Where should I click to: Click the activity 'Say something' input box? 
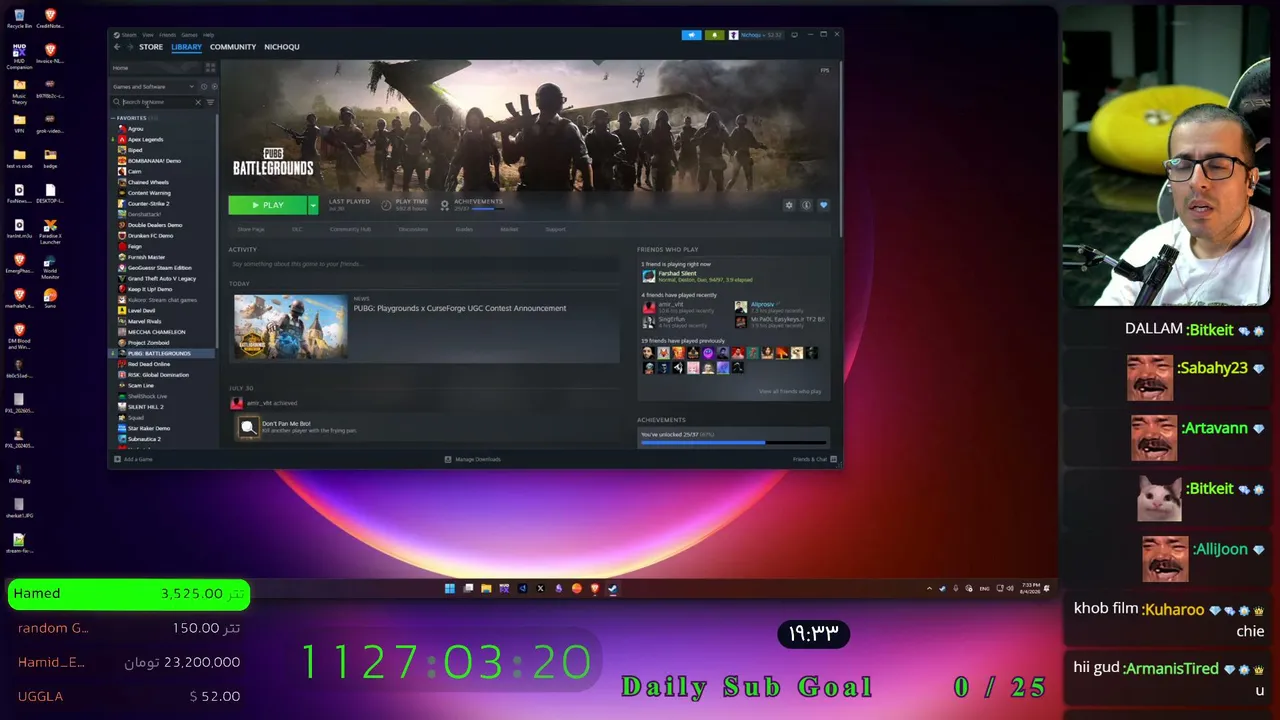[x=424, y=264]
